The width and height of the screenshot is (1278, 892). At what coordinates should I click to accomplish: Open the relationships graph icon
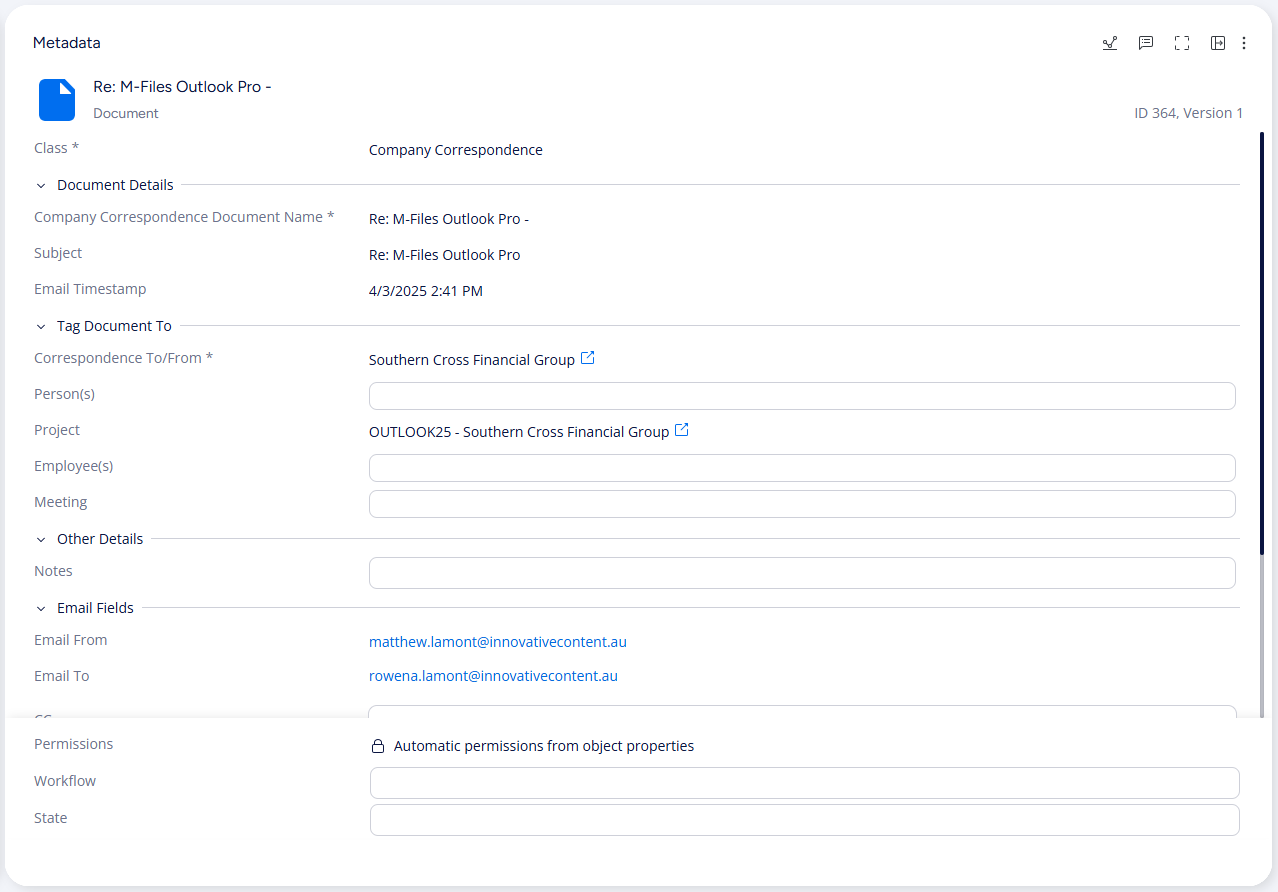pyautogui.click(x=1109, y=43)
